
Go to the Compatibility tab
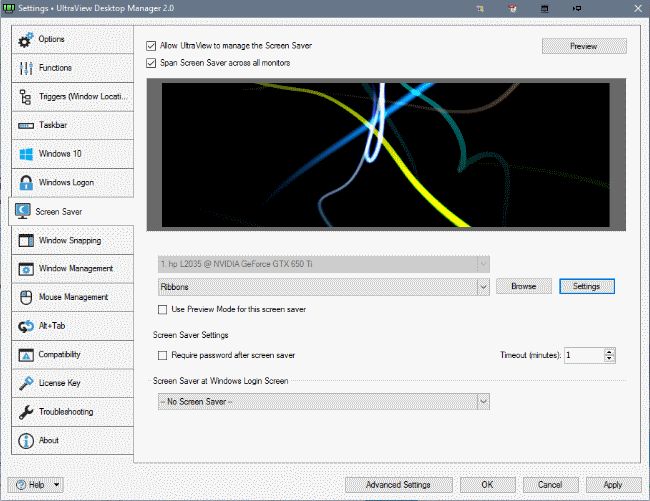point(70,354)
